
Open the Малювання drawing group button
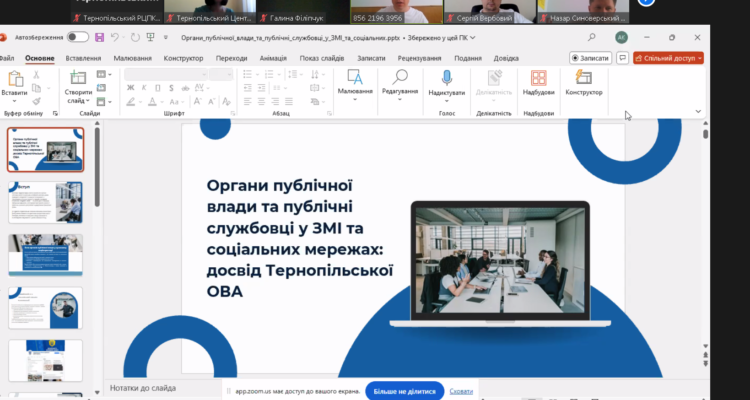[355, 85]
